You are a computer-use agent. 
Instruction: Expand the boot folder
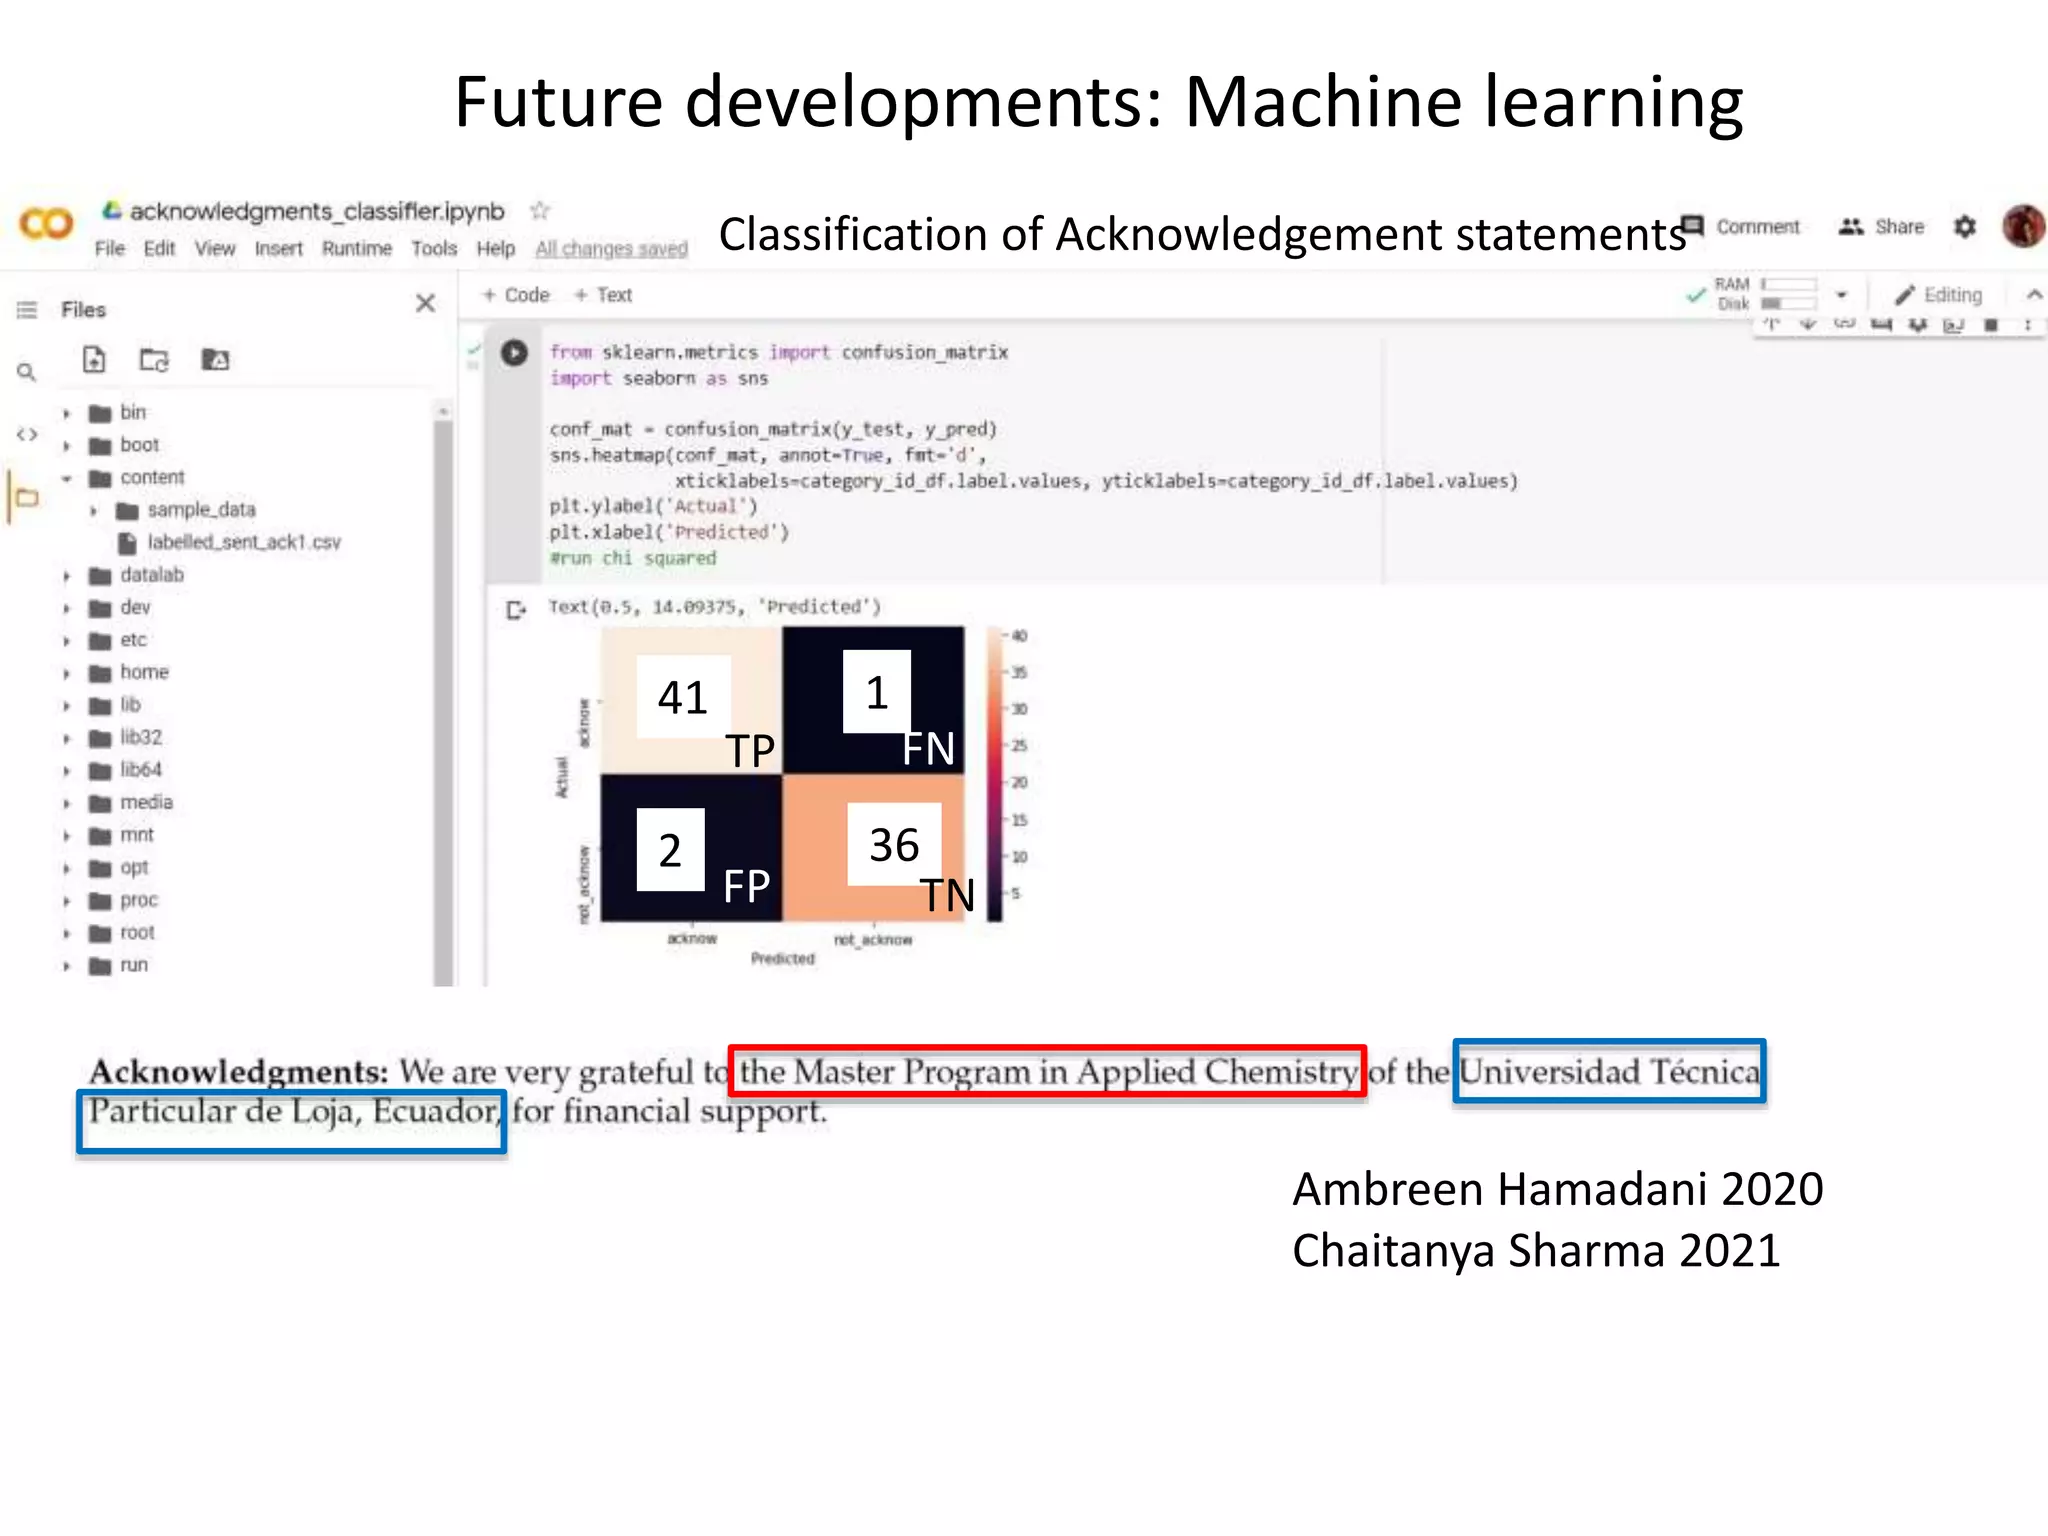click(67, 446)
